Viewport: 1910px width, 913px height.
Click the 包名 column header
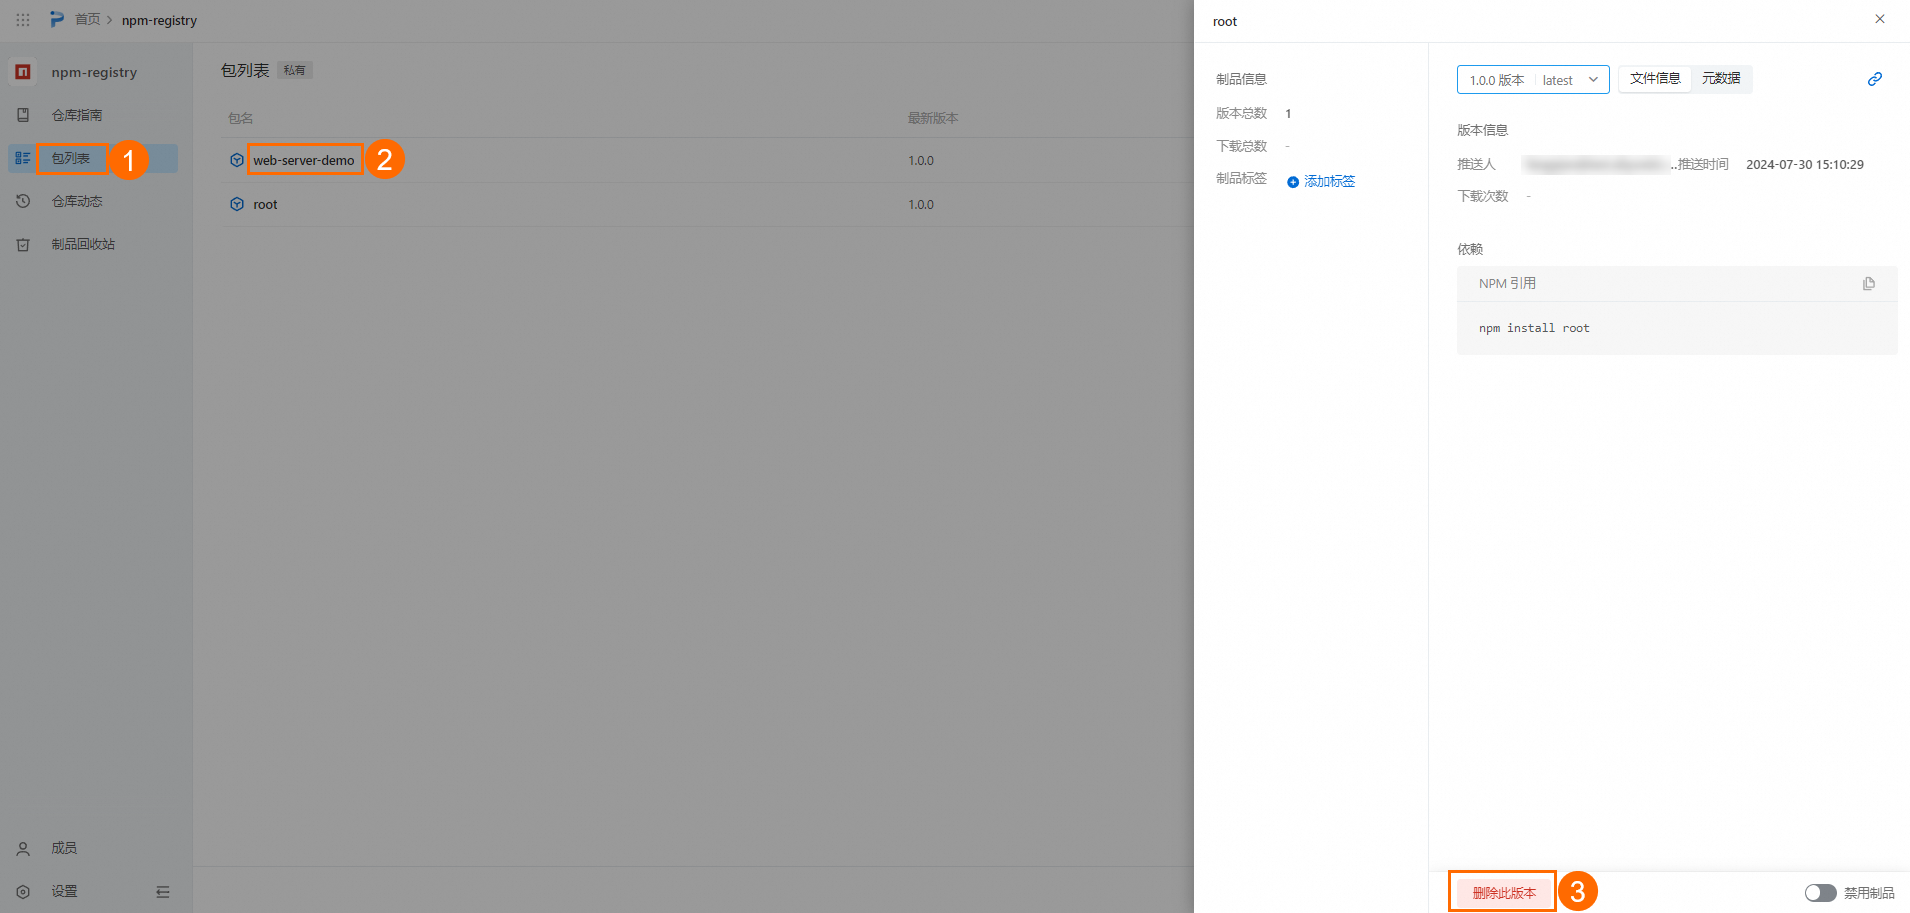click(x=240, y=118)
